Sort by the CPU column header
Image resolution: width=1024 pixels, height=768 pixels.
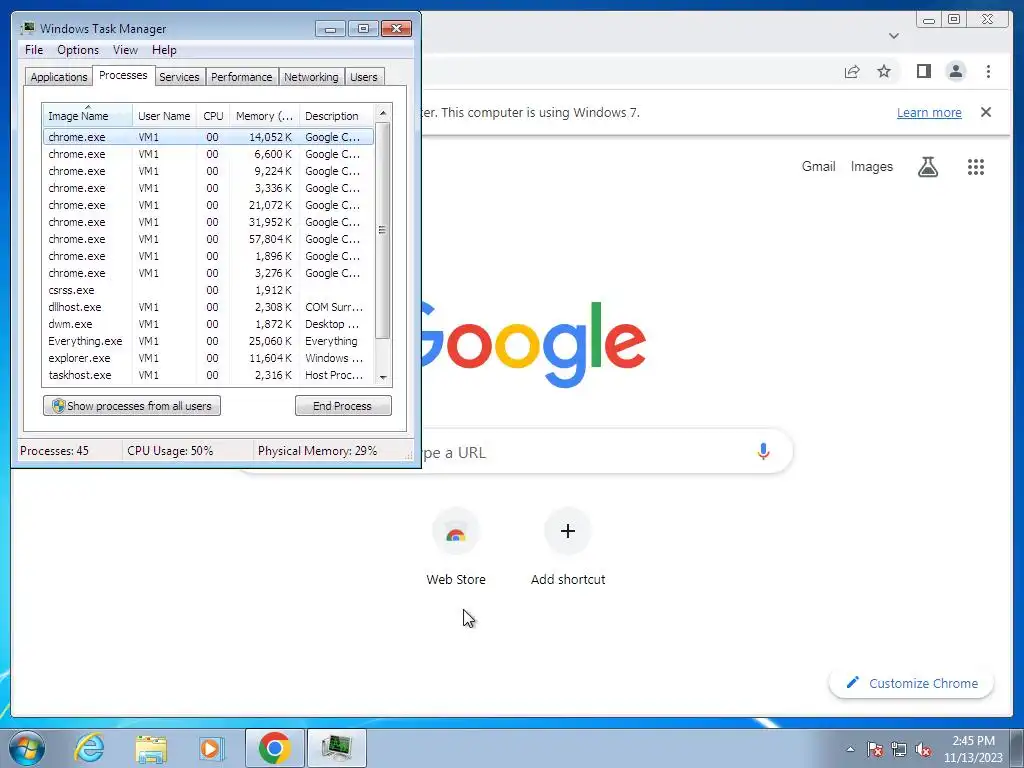pyautogui.click(x=213, y=116)
